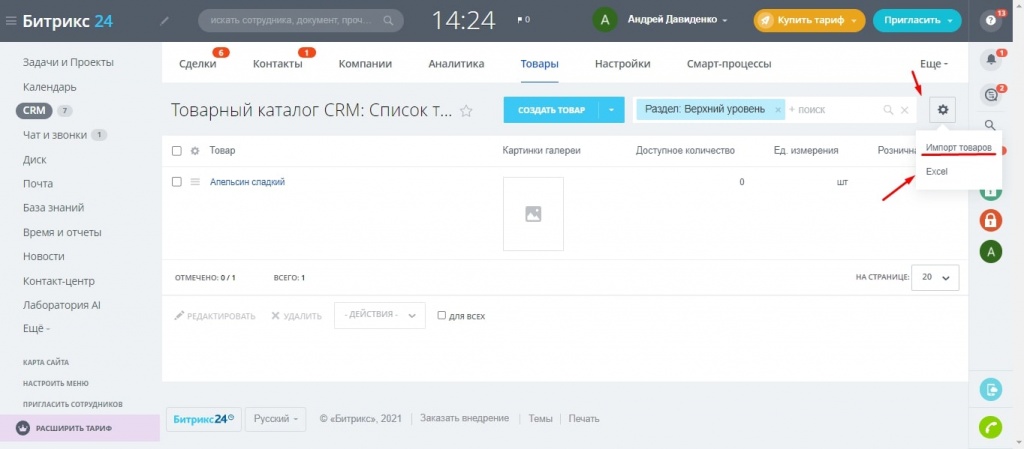Open the catalog settings gear menu
1024x449 pixels.
942,110
